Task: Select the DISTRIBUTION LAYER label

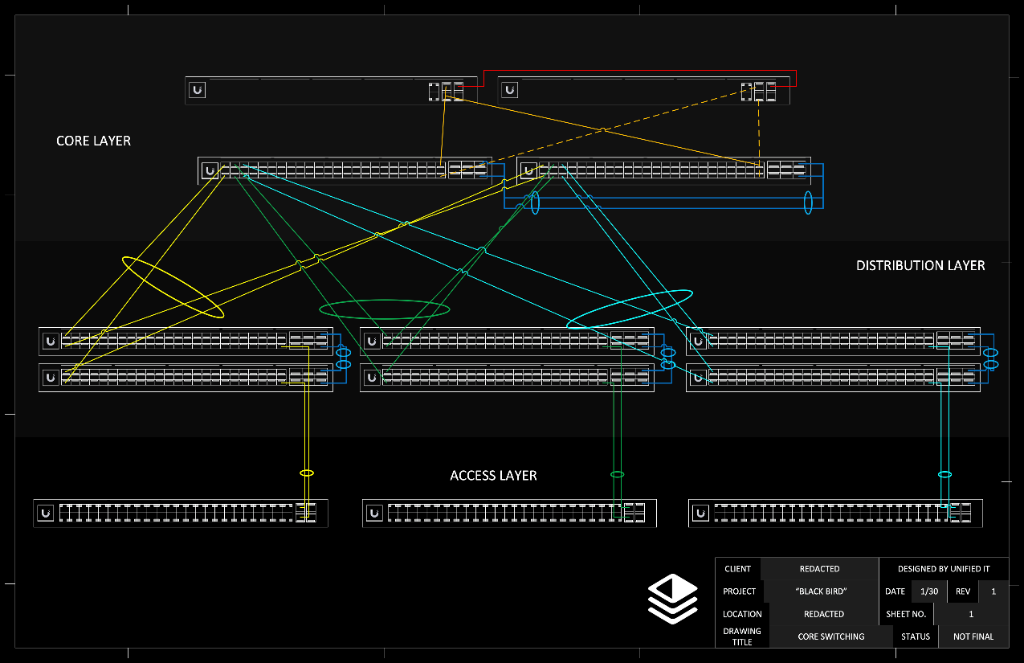Action: pyautogui.click(x=920, y=266)
